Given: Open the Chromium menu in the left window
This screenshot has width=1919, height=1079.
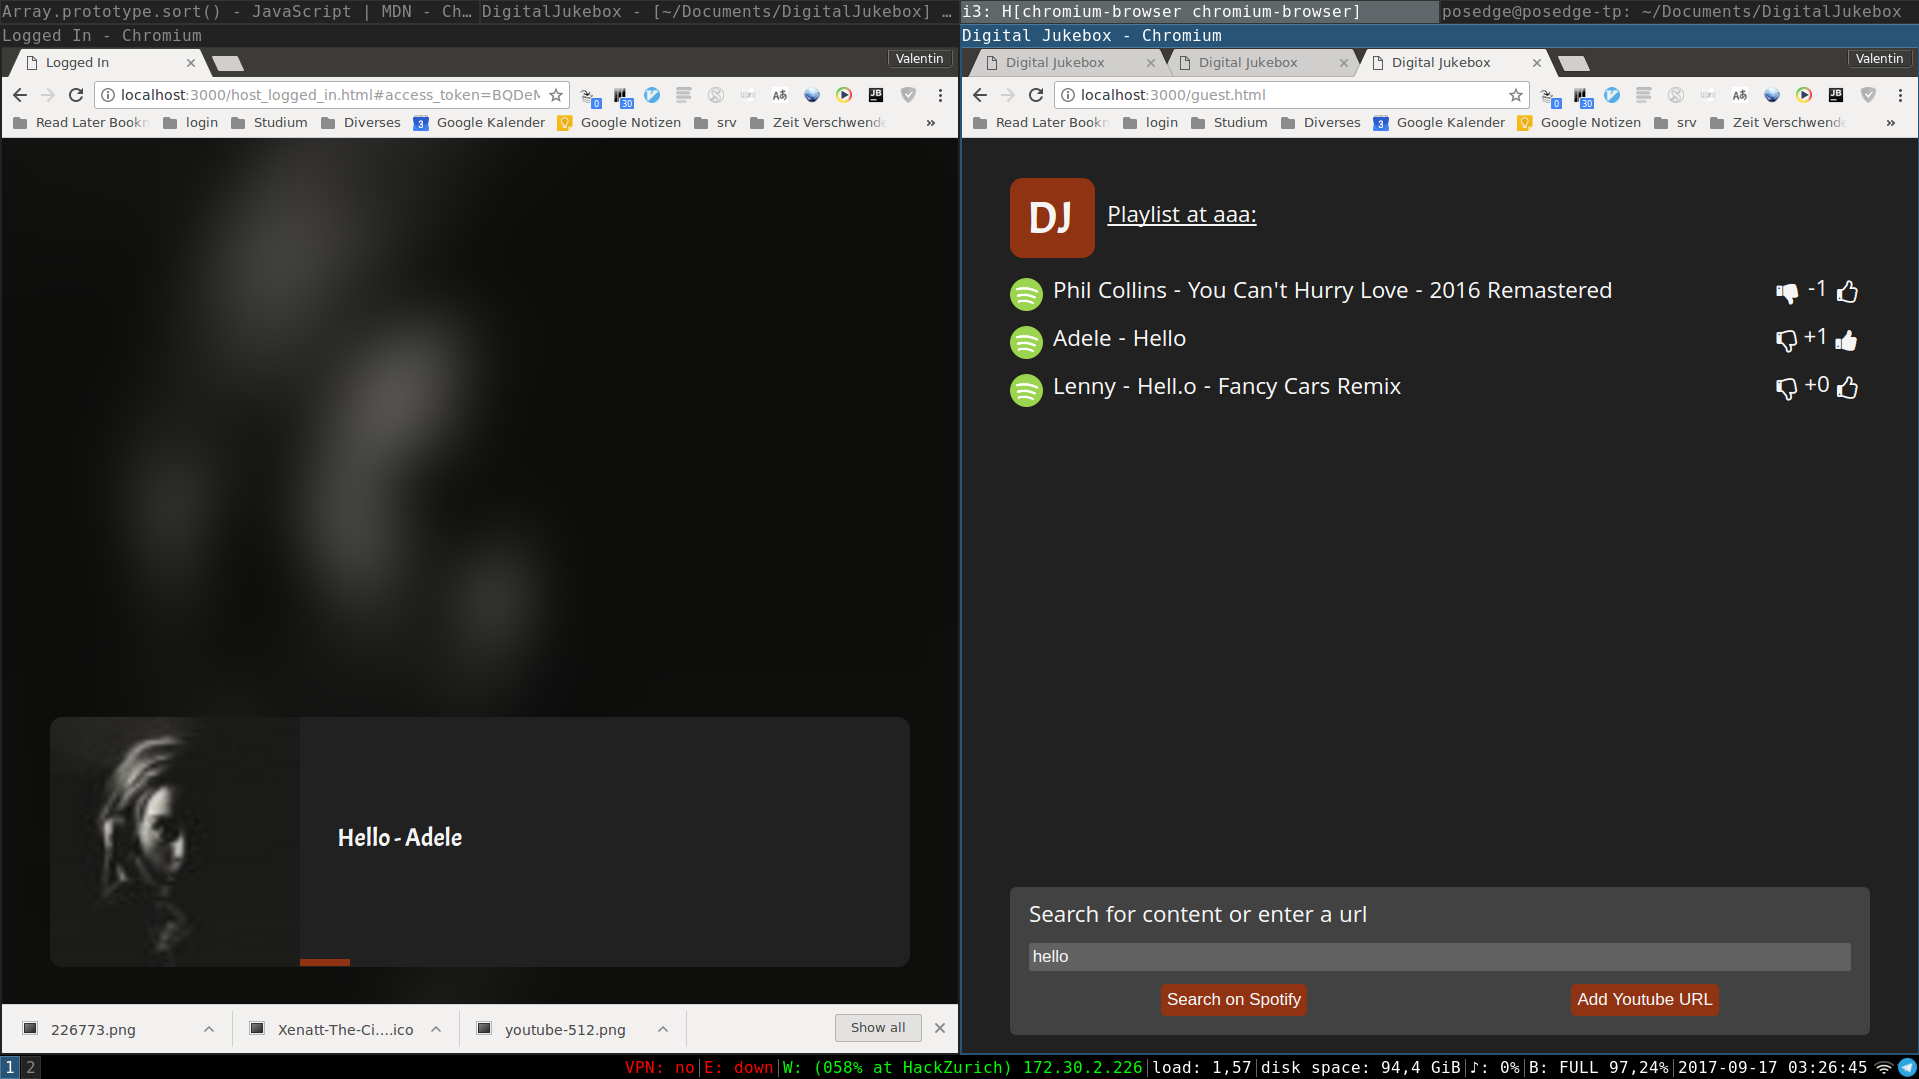Looking at the screenshot, I should point(940,95).
